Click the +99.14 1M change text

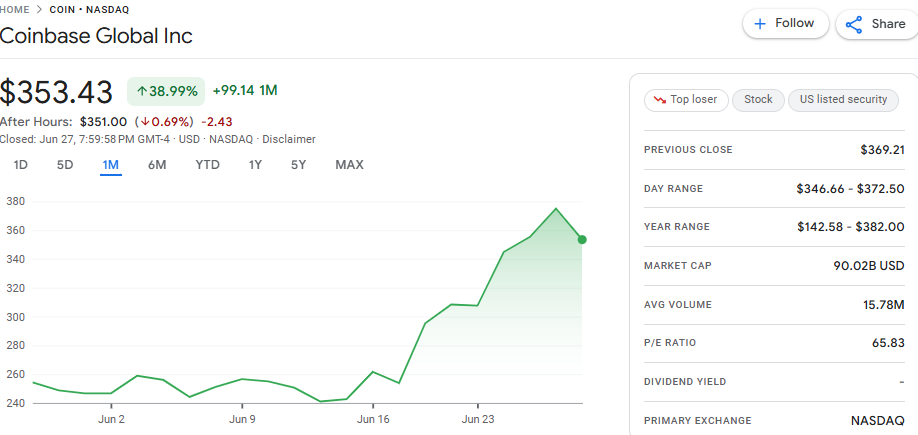245,91
